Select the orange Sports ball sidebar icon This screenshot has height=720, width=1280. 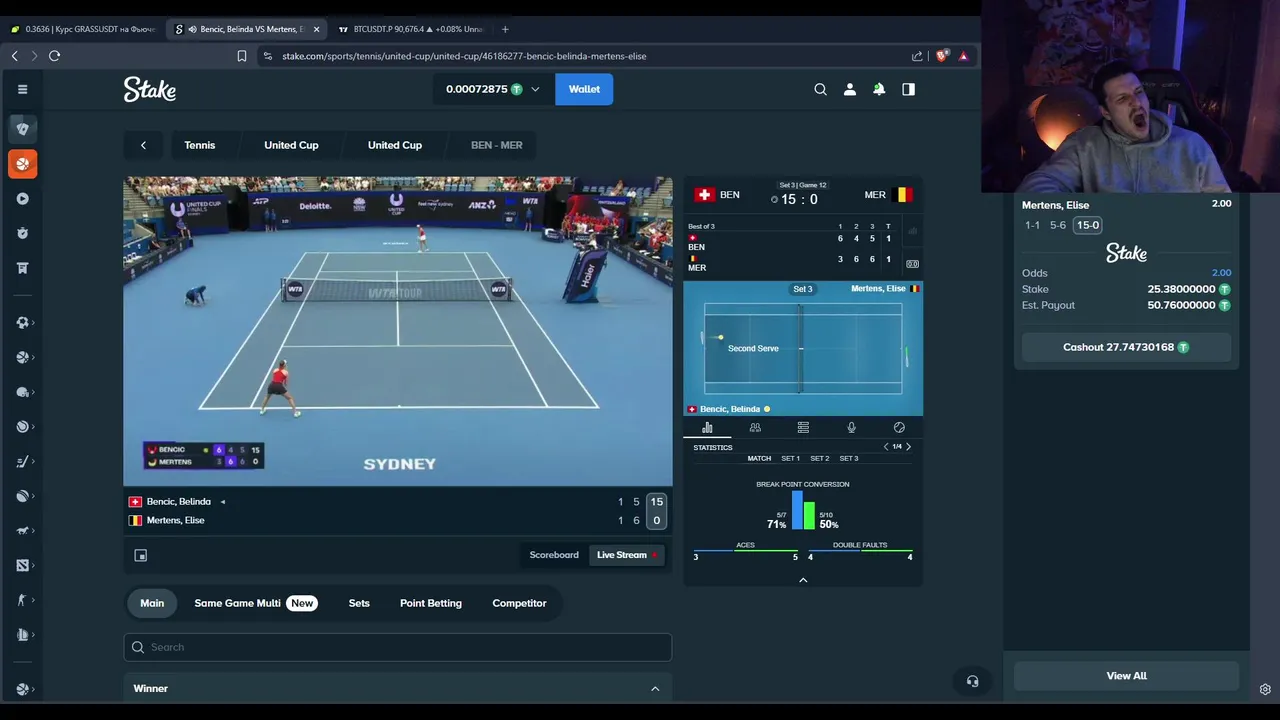(x=22, y=164)
